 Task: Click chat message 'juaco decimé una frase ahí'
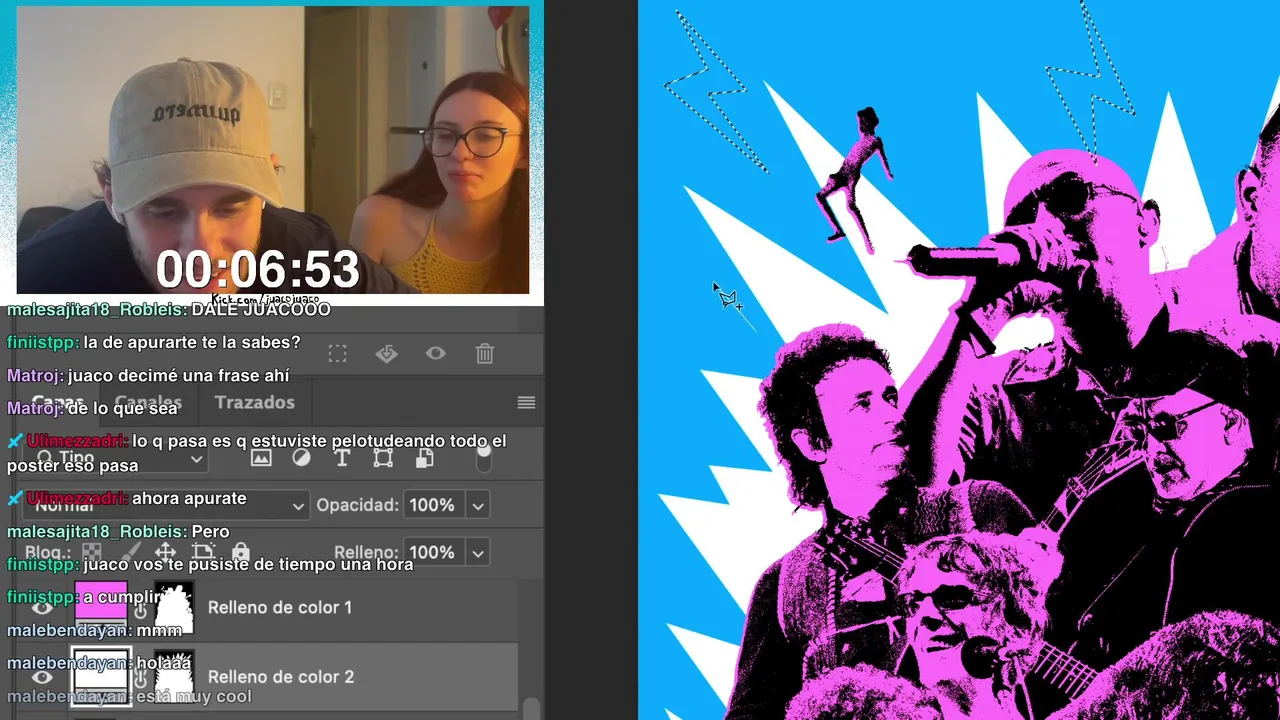pos(178,376)
